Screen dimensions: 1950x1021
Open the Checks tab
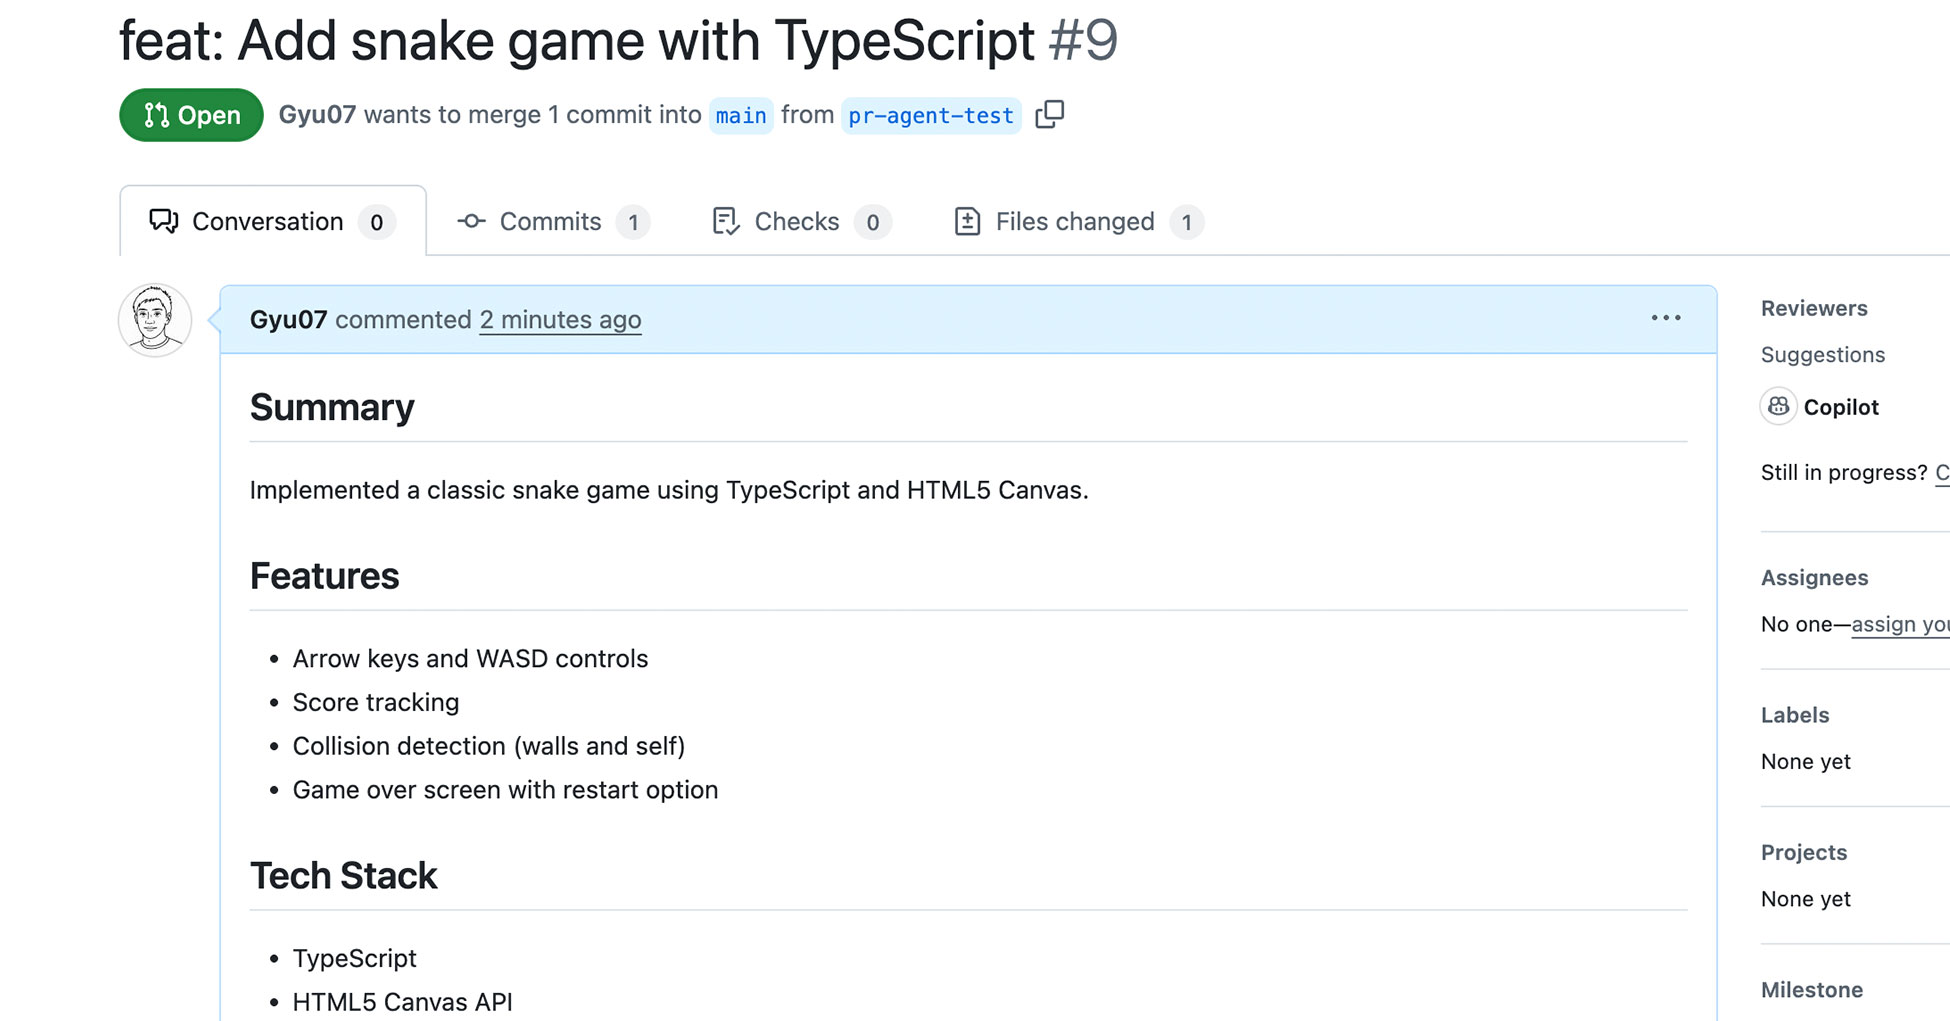797,221
